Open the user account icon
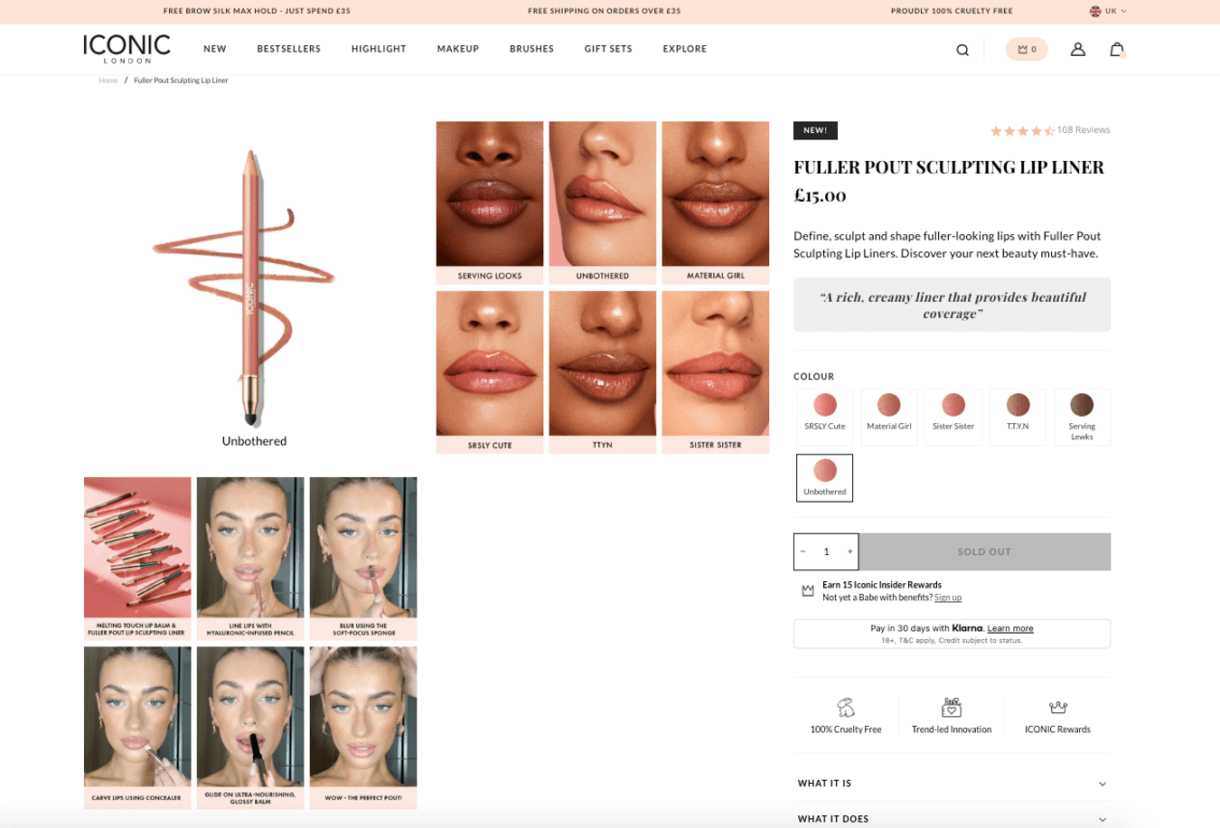1220x828 pixels. click(1078, 49)
